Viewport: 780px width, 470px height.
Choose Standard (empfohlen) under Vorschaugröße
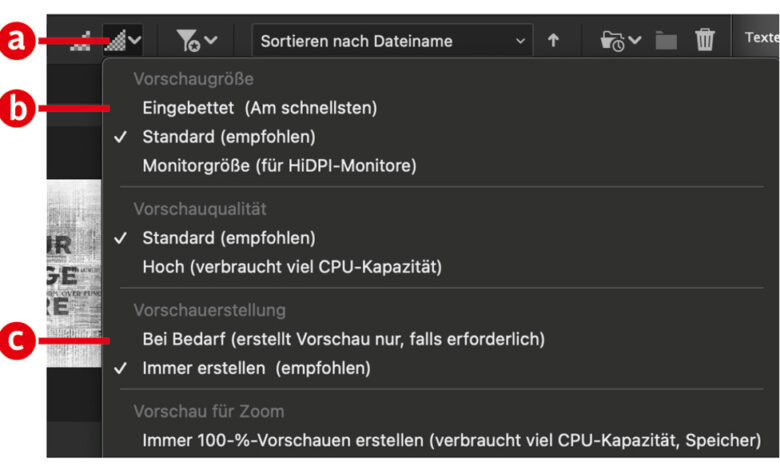click(x=228, y=136)
